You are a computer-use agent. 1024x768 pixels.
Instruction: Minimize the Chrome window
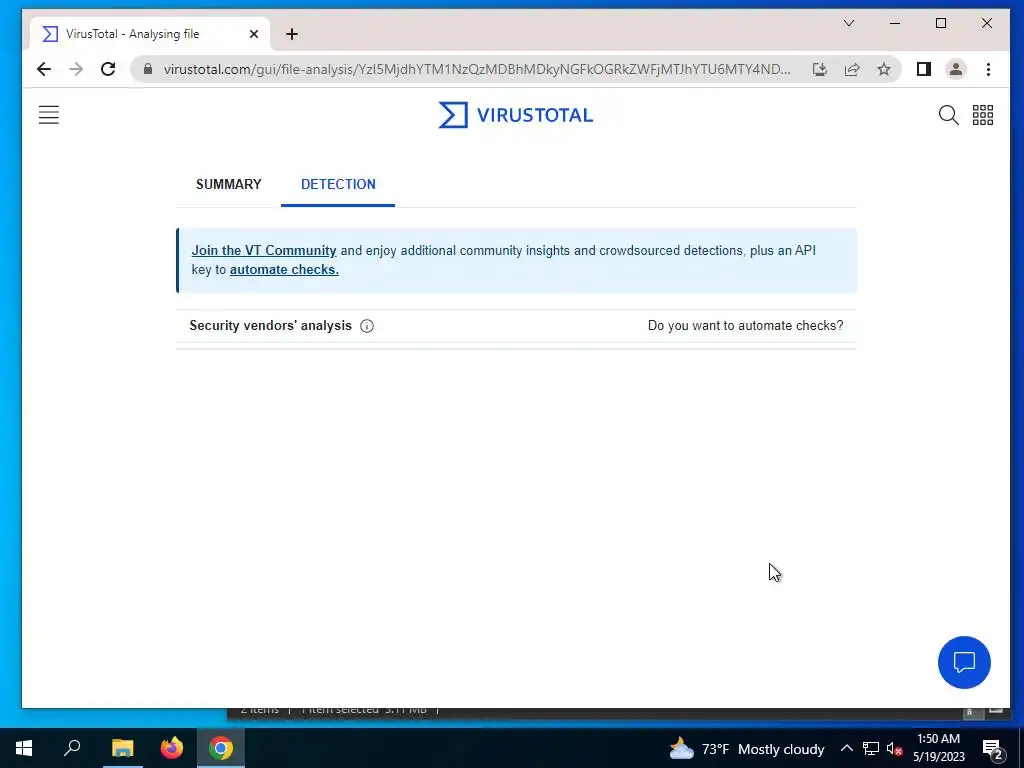[895, 24]
